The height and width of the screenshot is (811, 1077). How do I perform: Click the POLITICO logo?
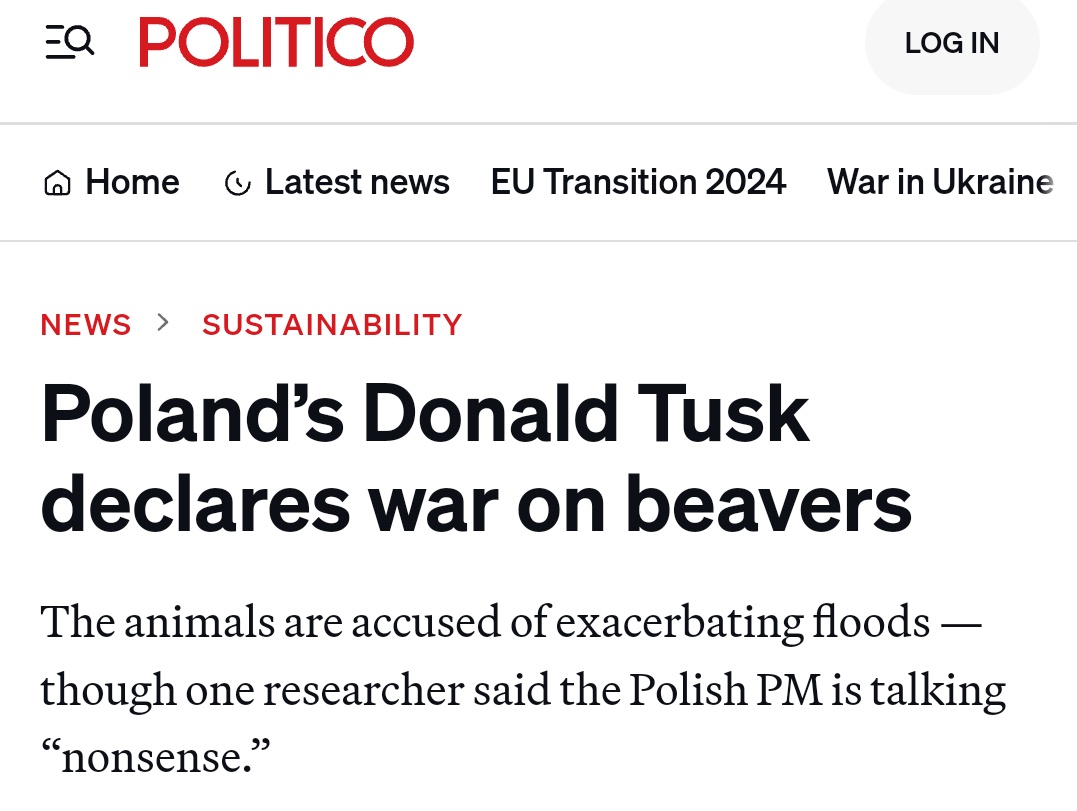pos(276,43)
